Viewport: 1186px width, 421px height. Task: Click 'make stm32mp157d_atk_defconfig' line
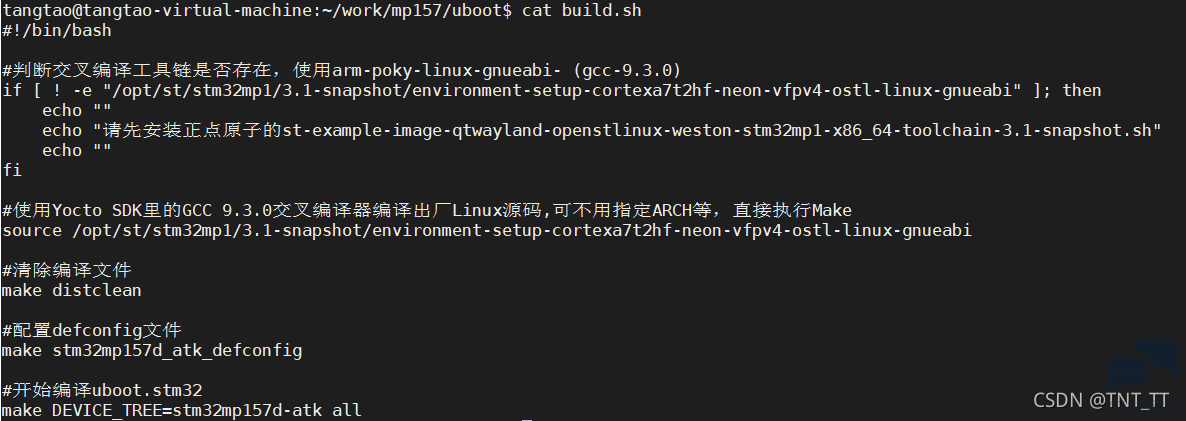[152, 351]
